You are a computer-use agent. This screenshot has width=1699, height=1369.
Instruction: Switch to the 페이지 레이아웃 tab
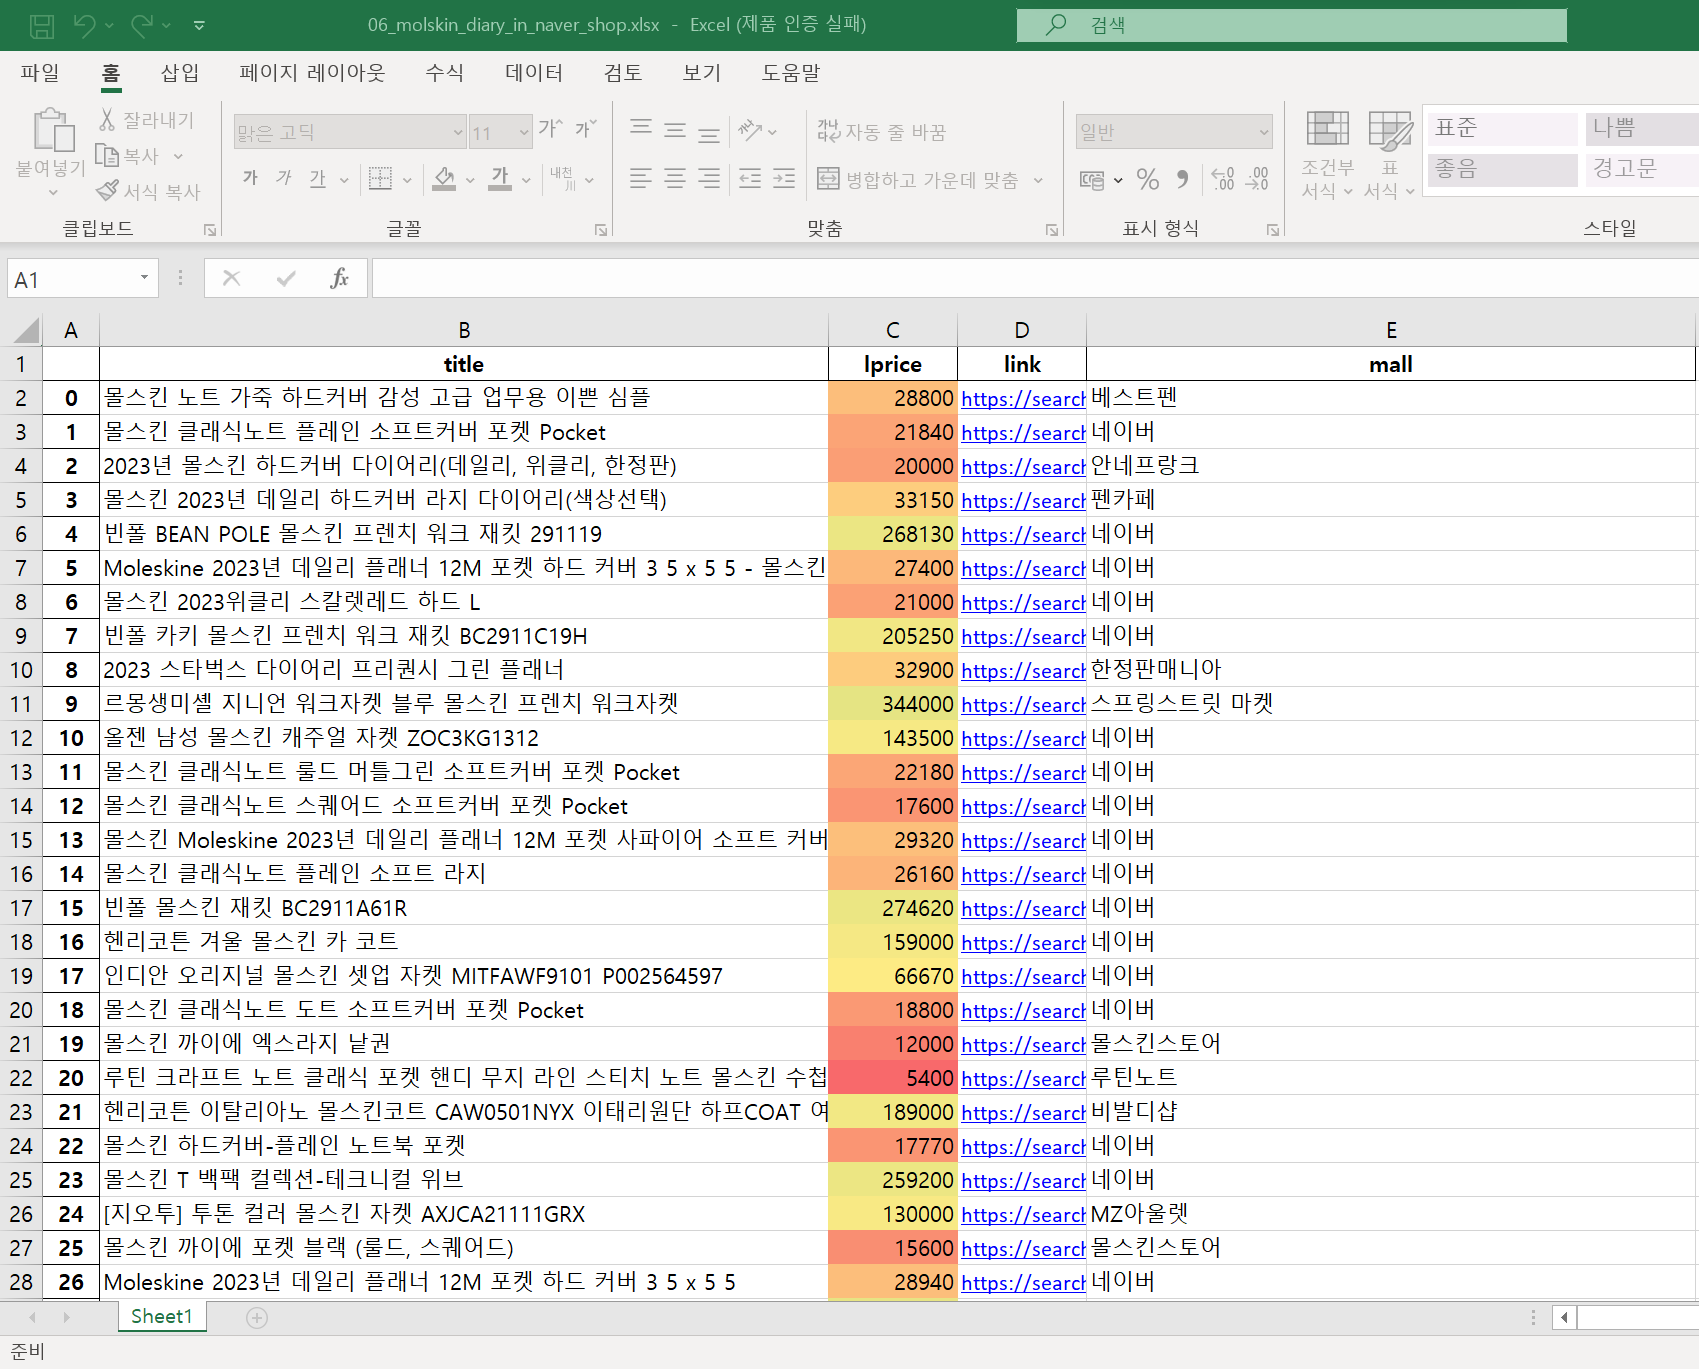[x=312, y=73]
